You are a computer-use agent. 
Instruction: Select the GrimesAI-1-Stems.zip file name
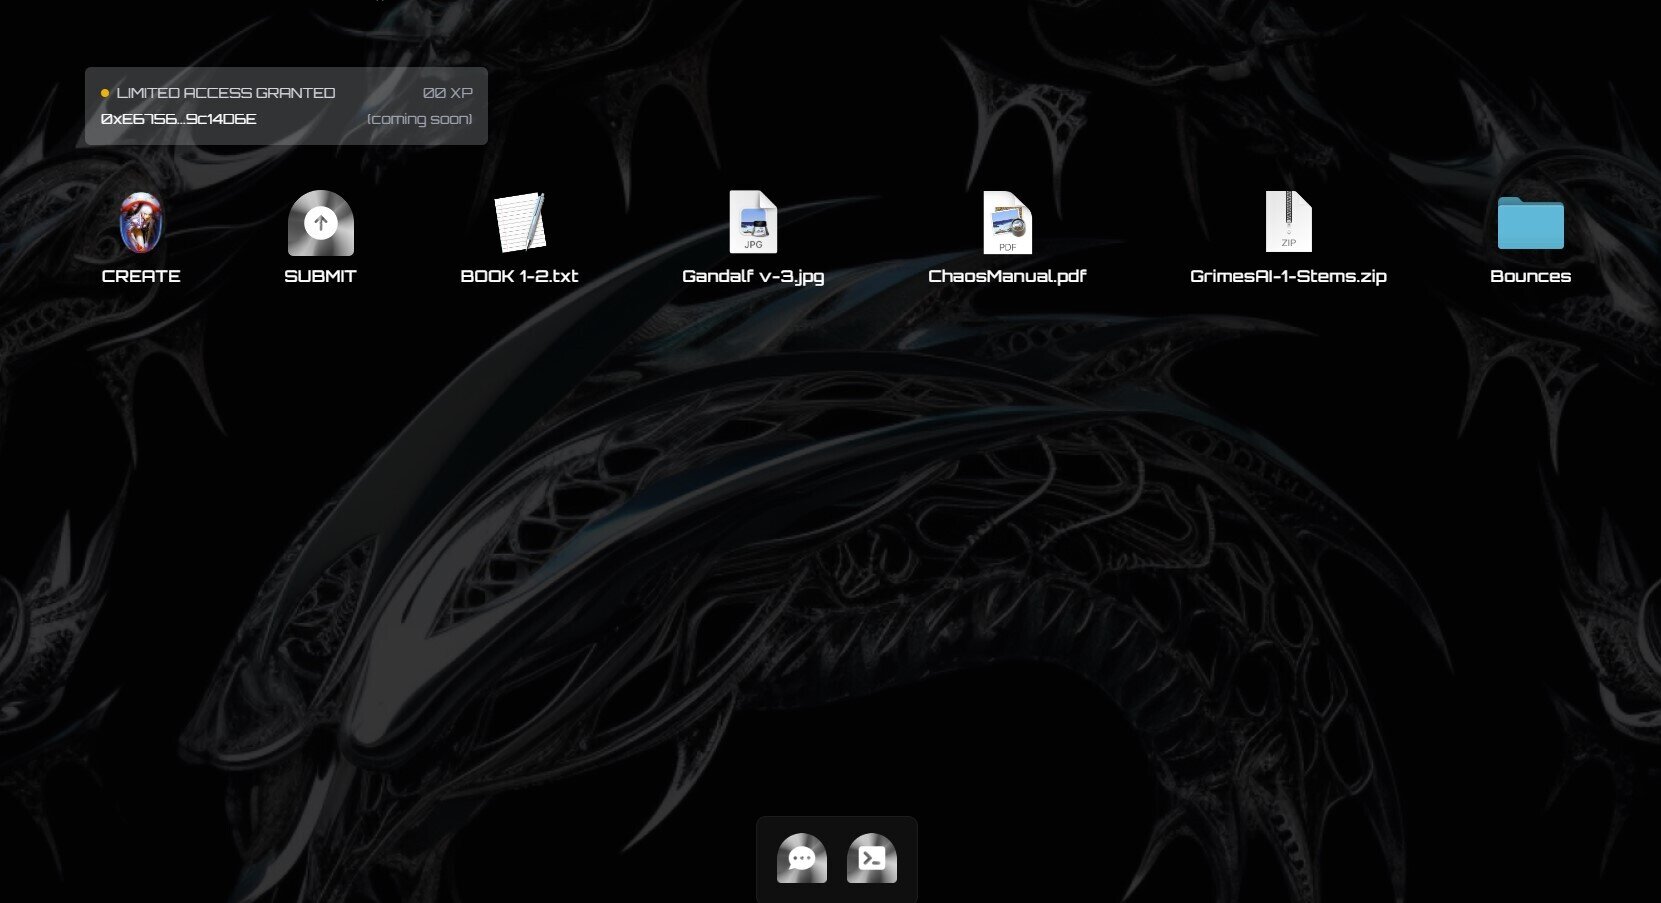tap(1288, 276)
